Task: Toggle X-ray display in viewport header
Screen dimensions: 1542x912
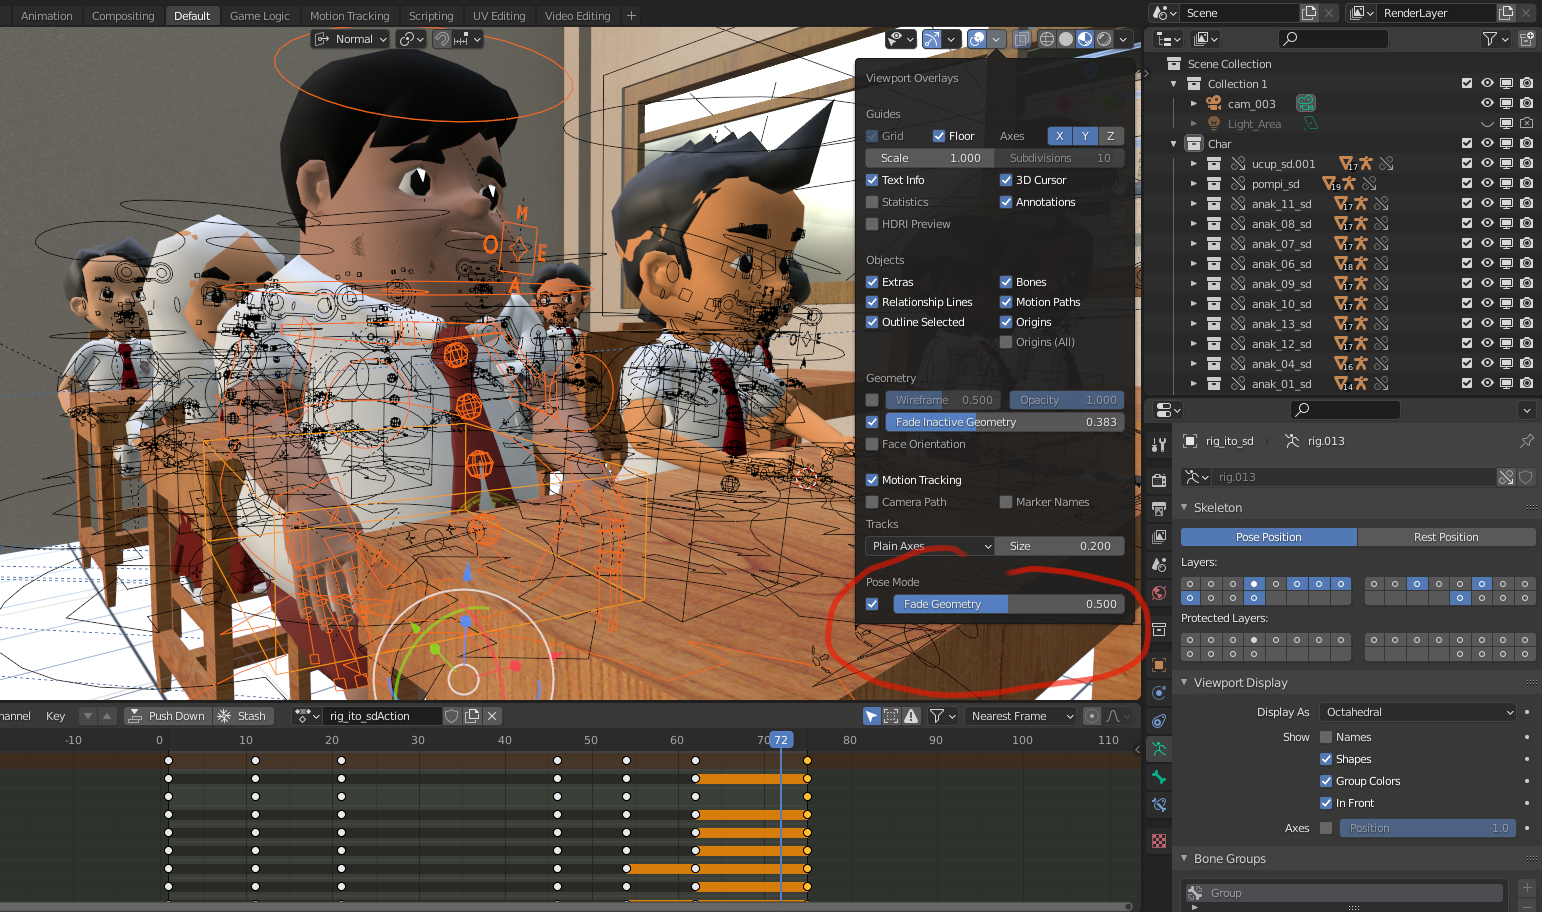Action: [x=1021, y=39]
